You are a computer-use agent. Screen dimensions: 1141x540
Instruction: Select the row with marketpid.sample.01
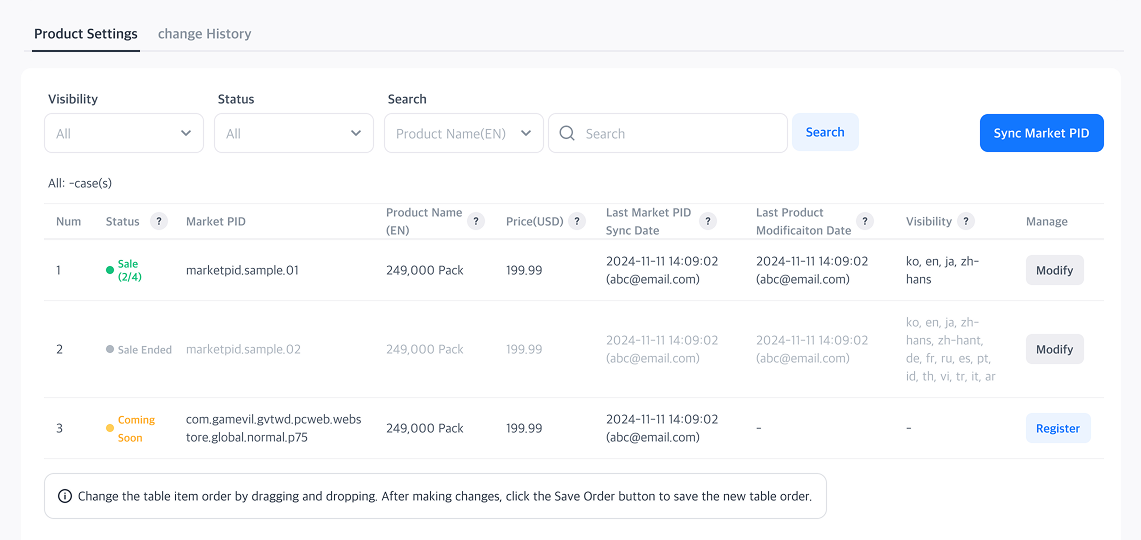(x=242, y=270)
